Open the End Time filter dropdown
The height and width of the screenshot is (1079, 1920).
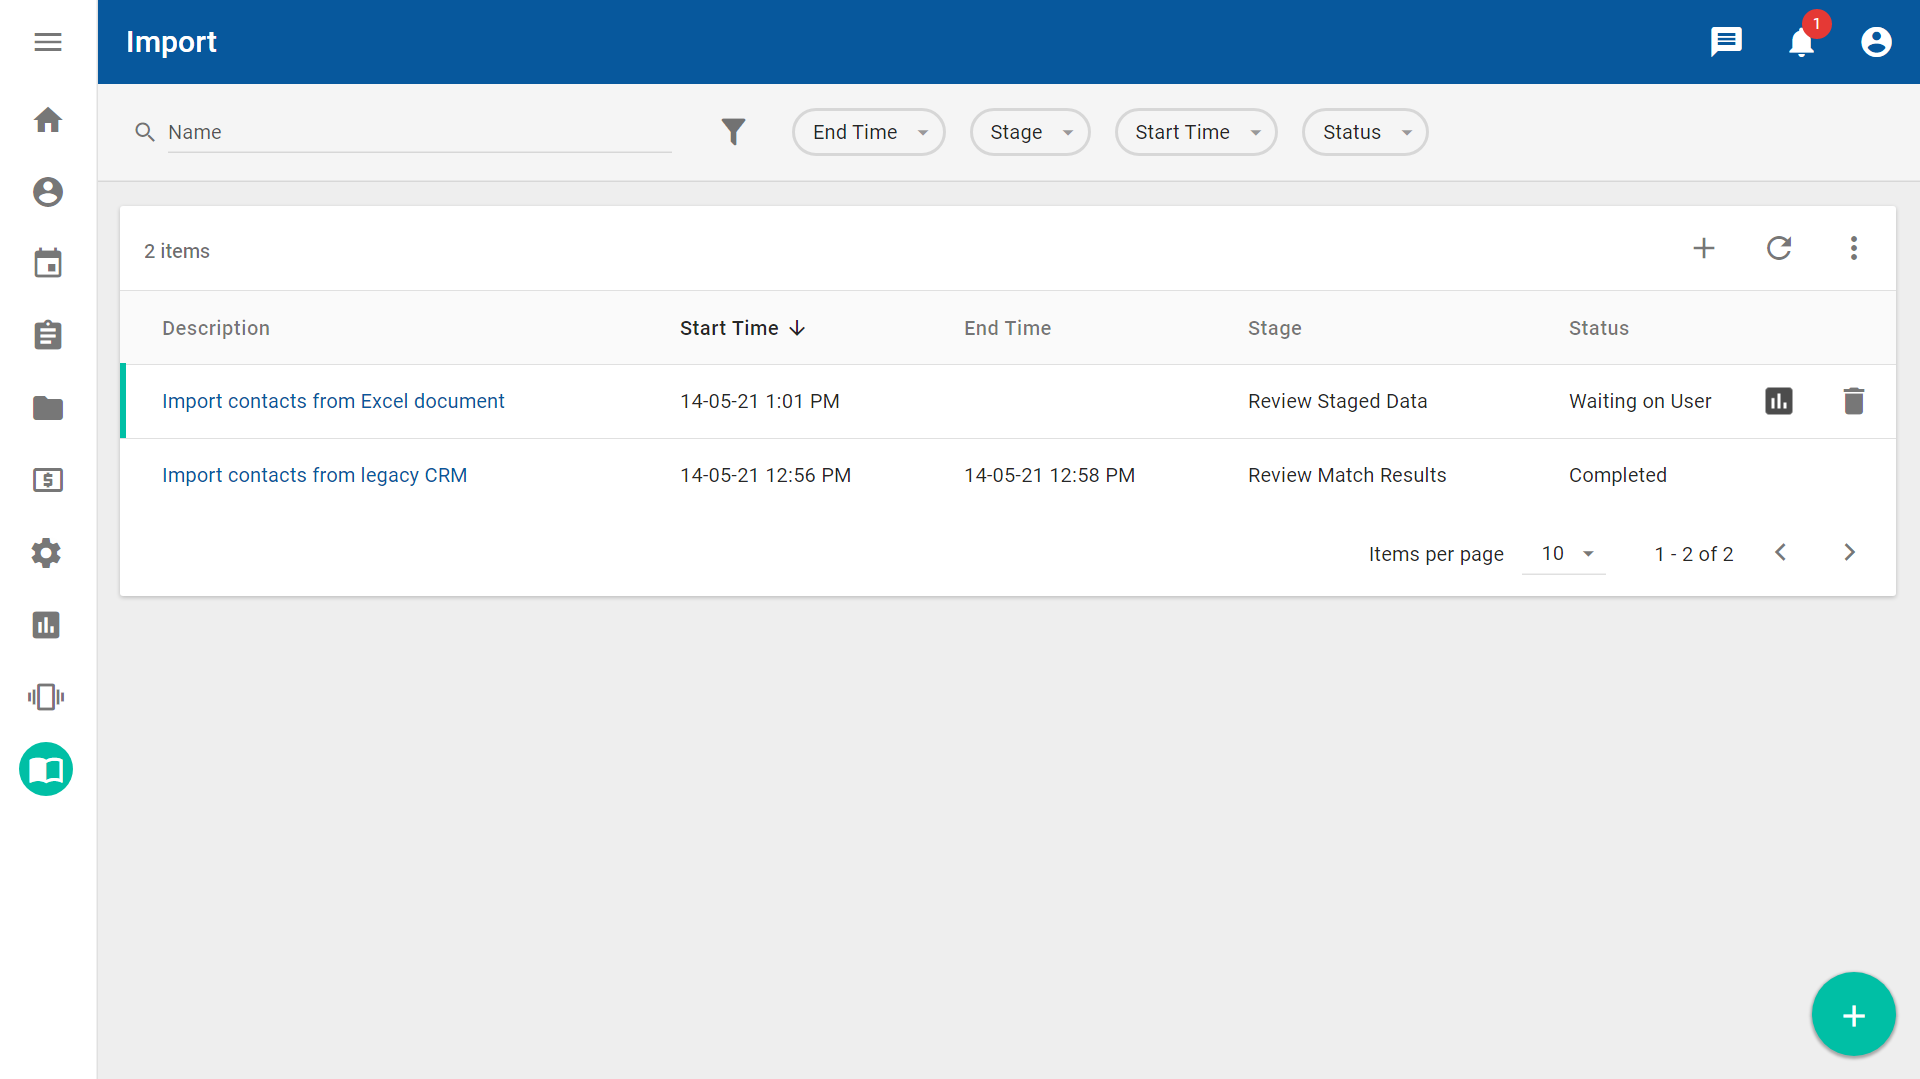pos(868,131)
